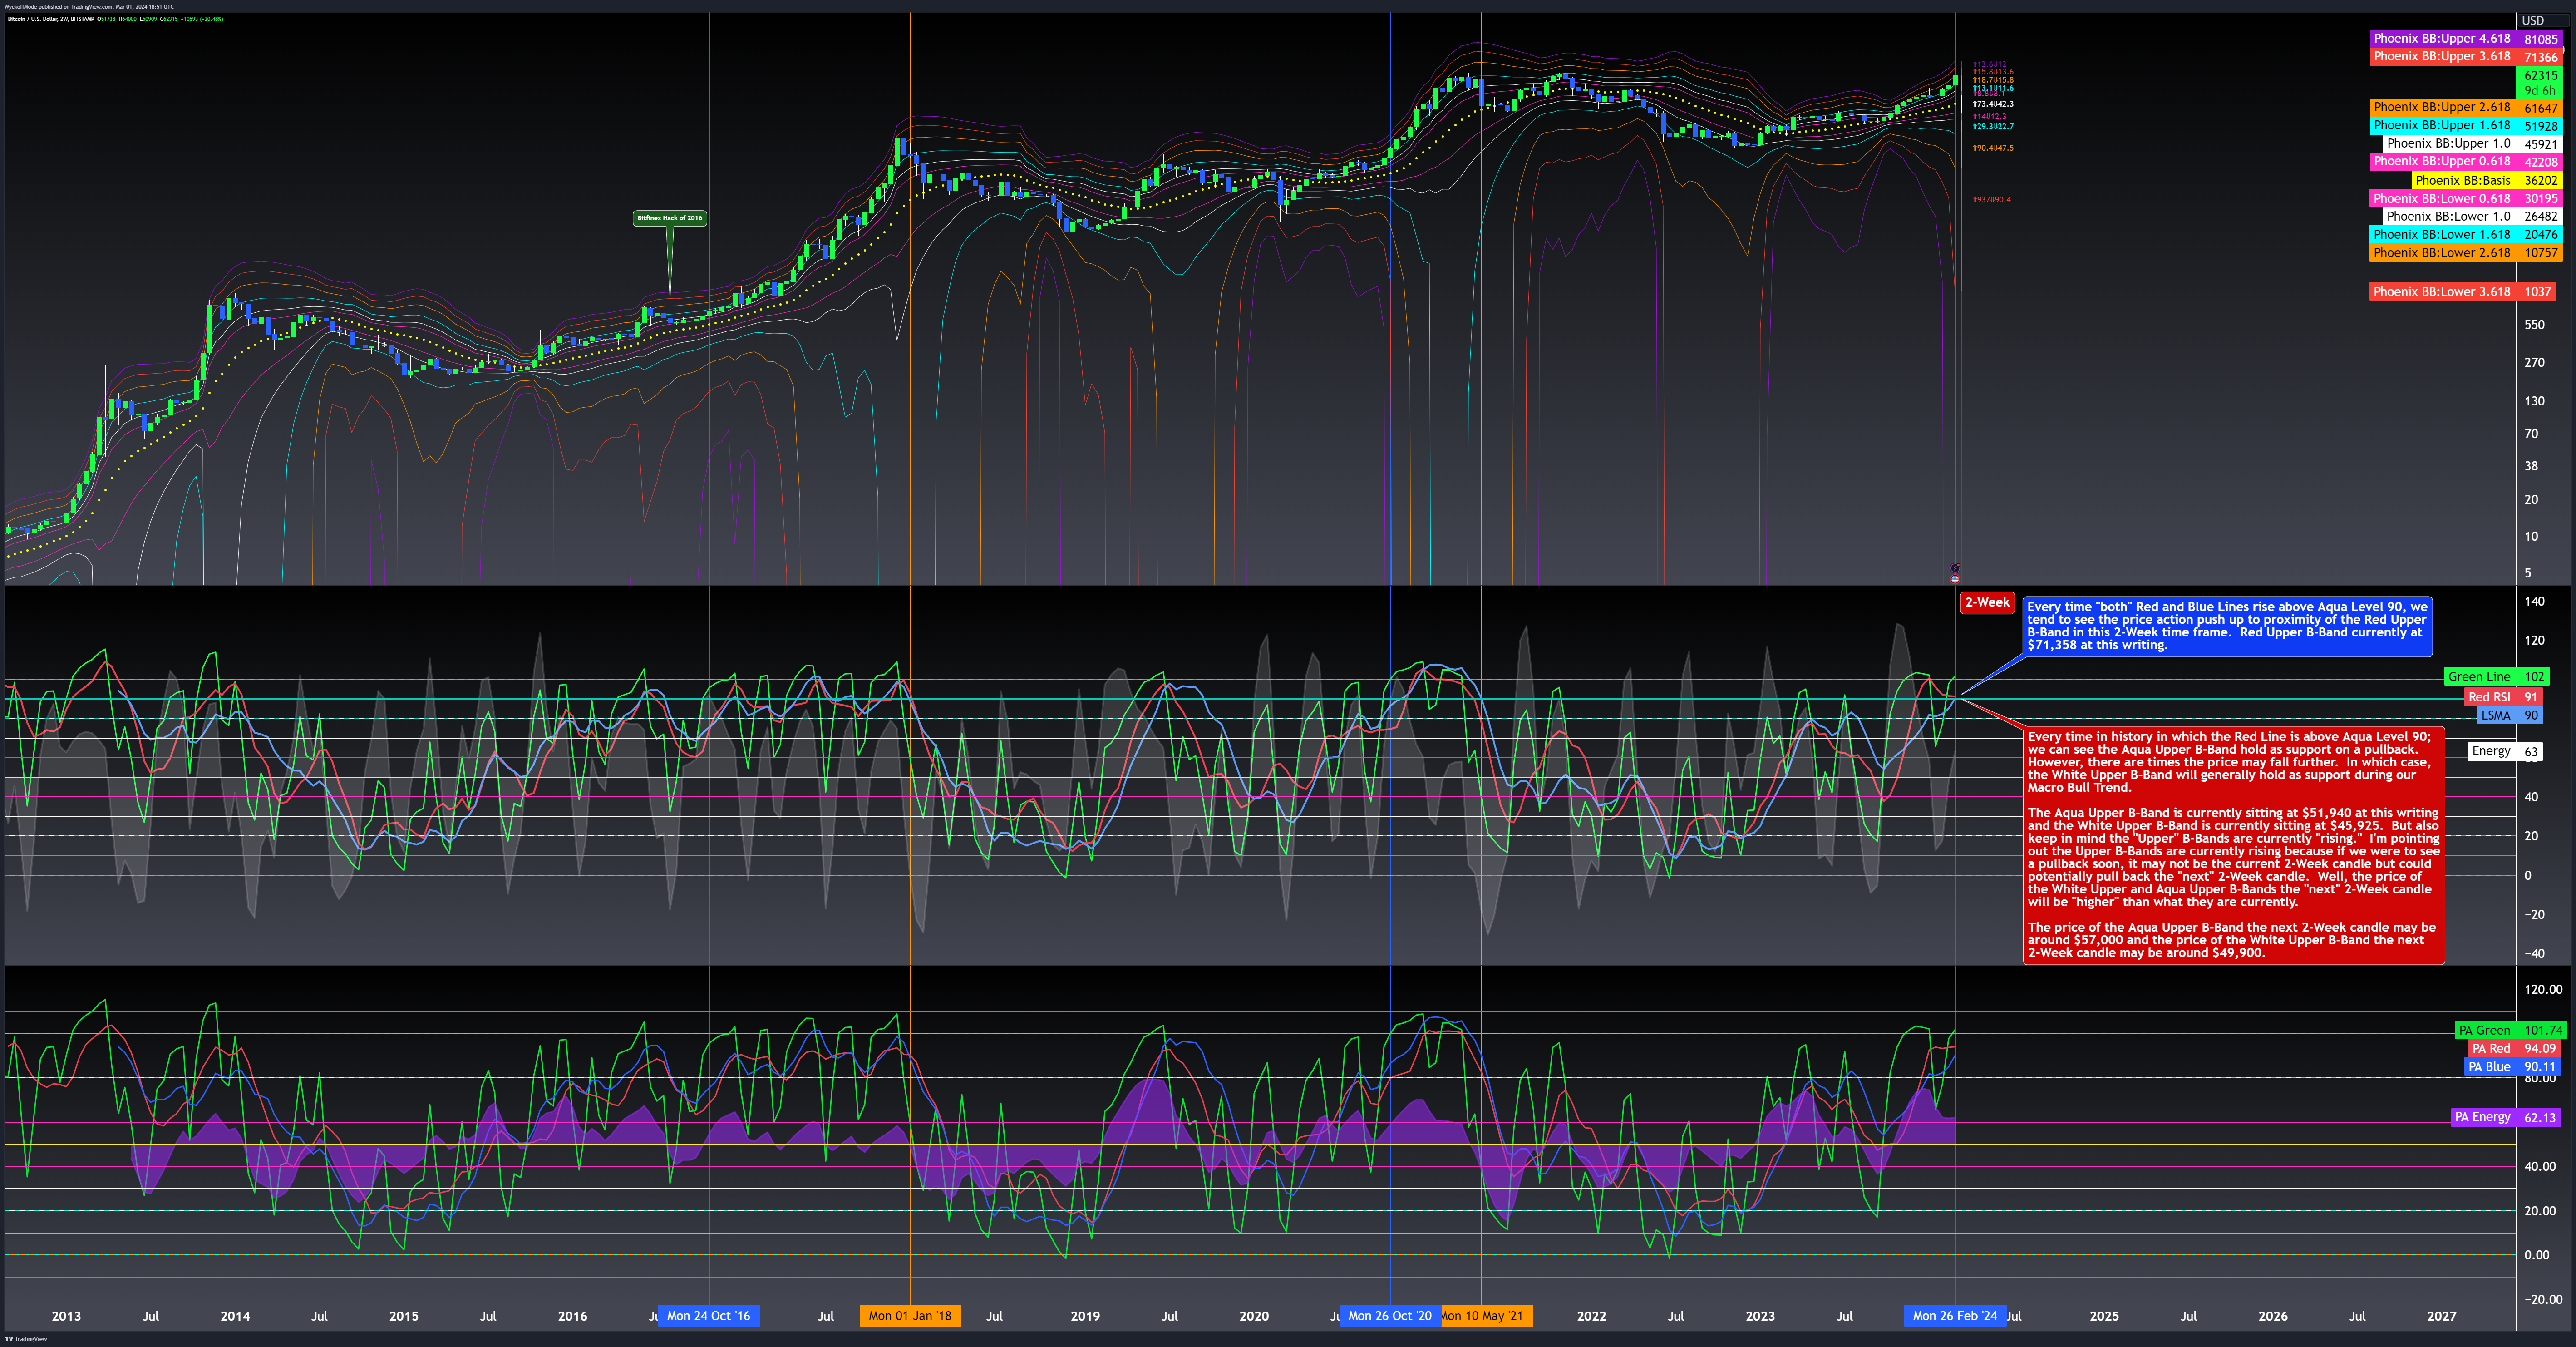Click the blue annotation about Aqua Level 90
Image resolution: width=2576 pixels, height=1347 pixels.
pos(2228,626)
